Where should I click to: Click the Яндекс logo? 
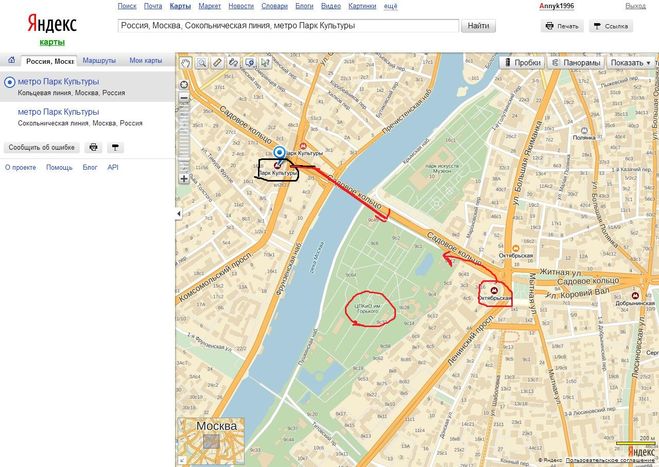(x=52, y=24)
